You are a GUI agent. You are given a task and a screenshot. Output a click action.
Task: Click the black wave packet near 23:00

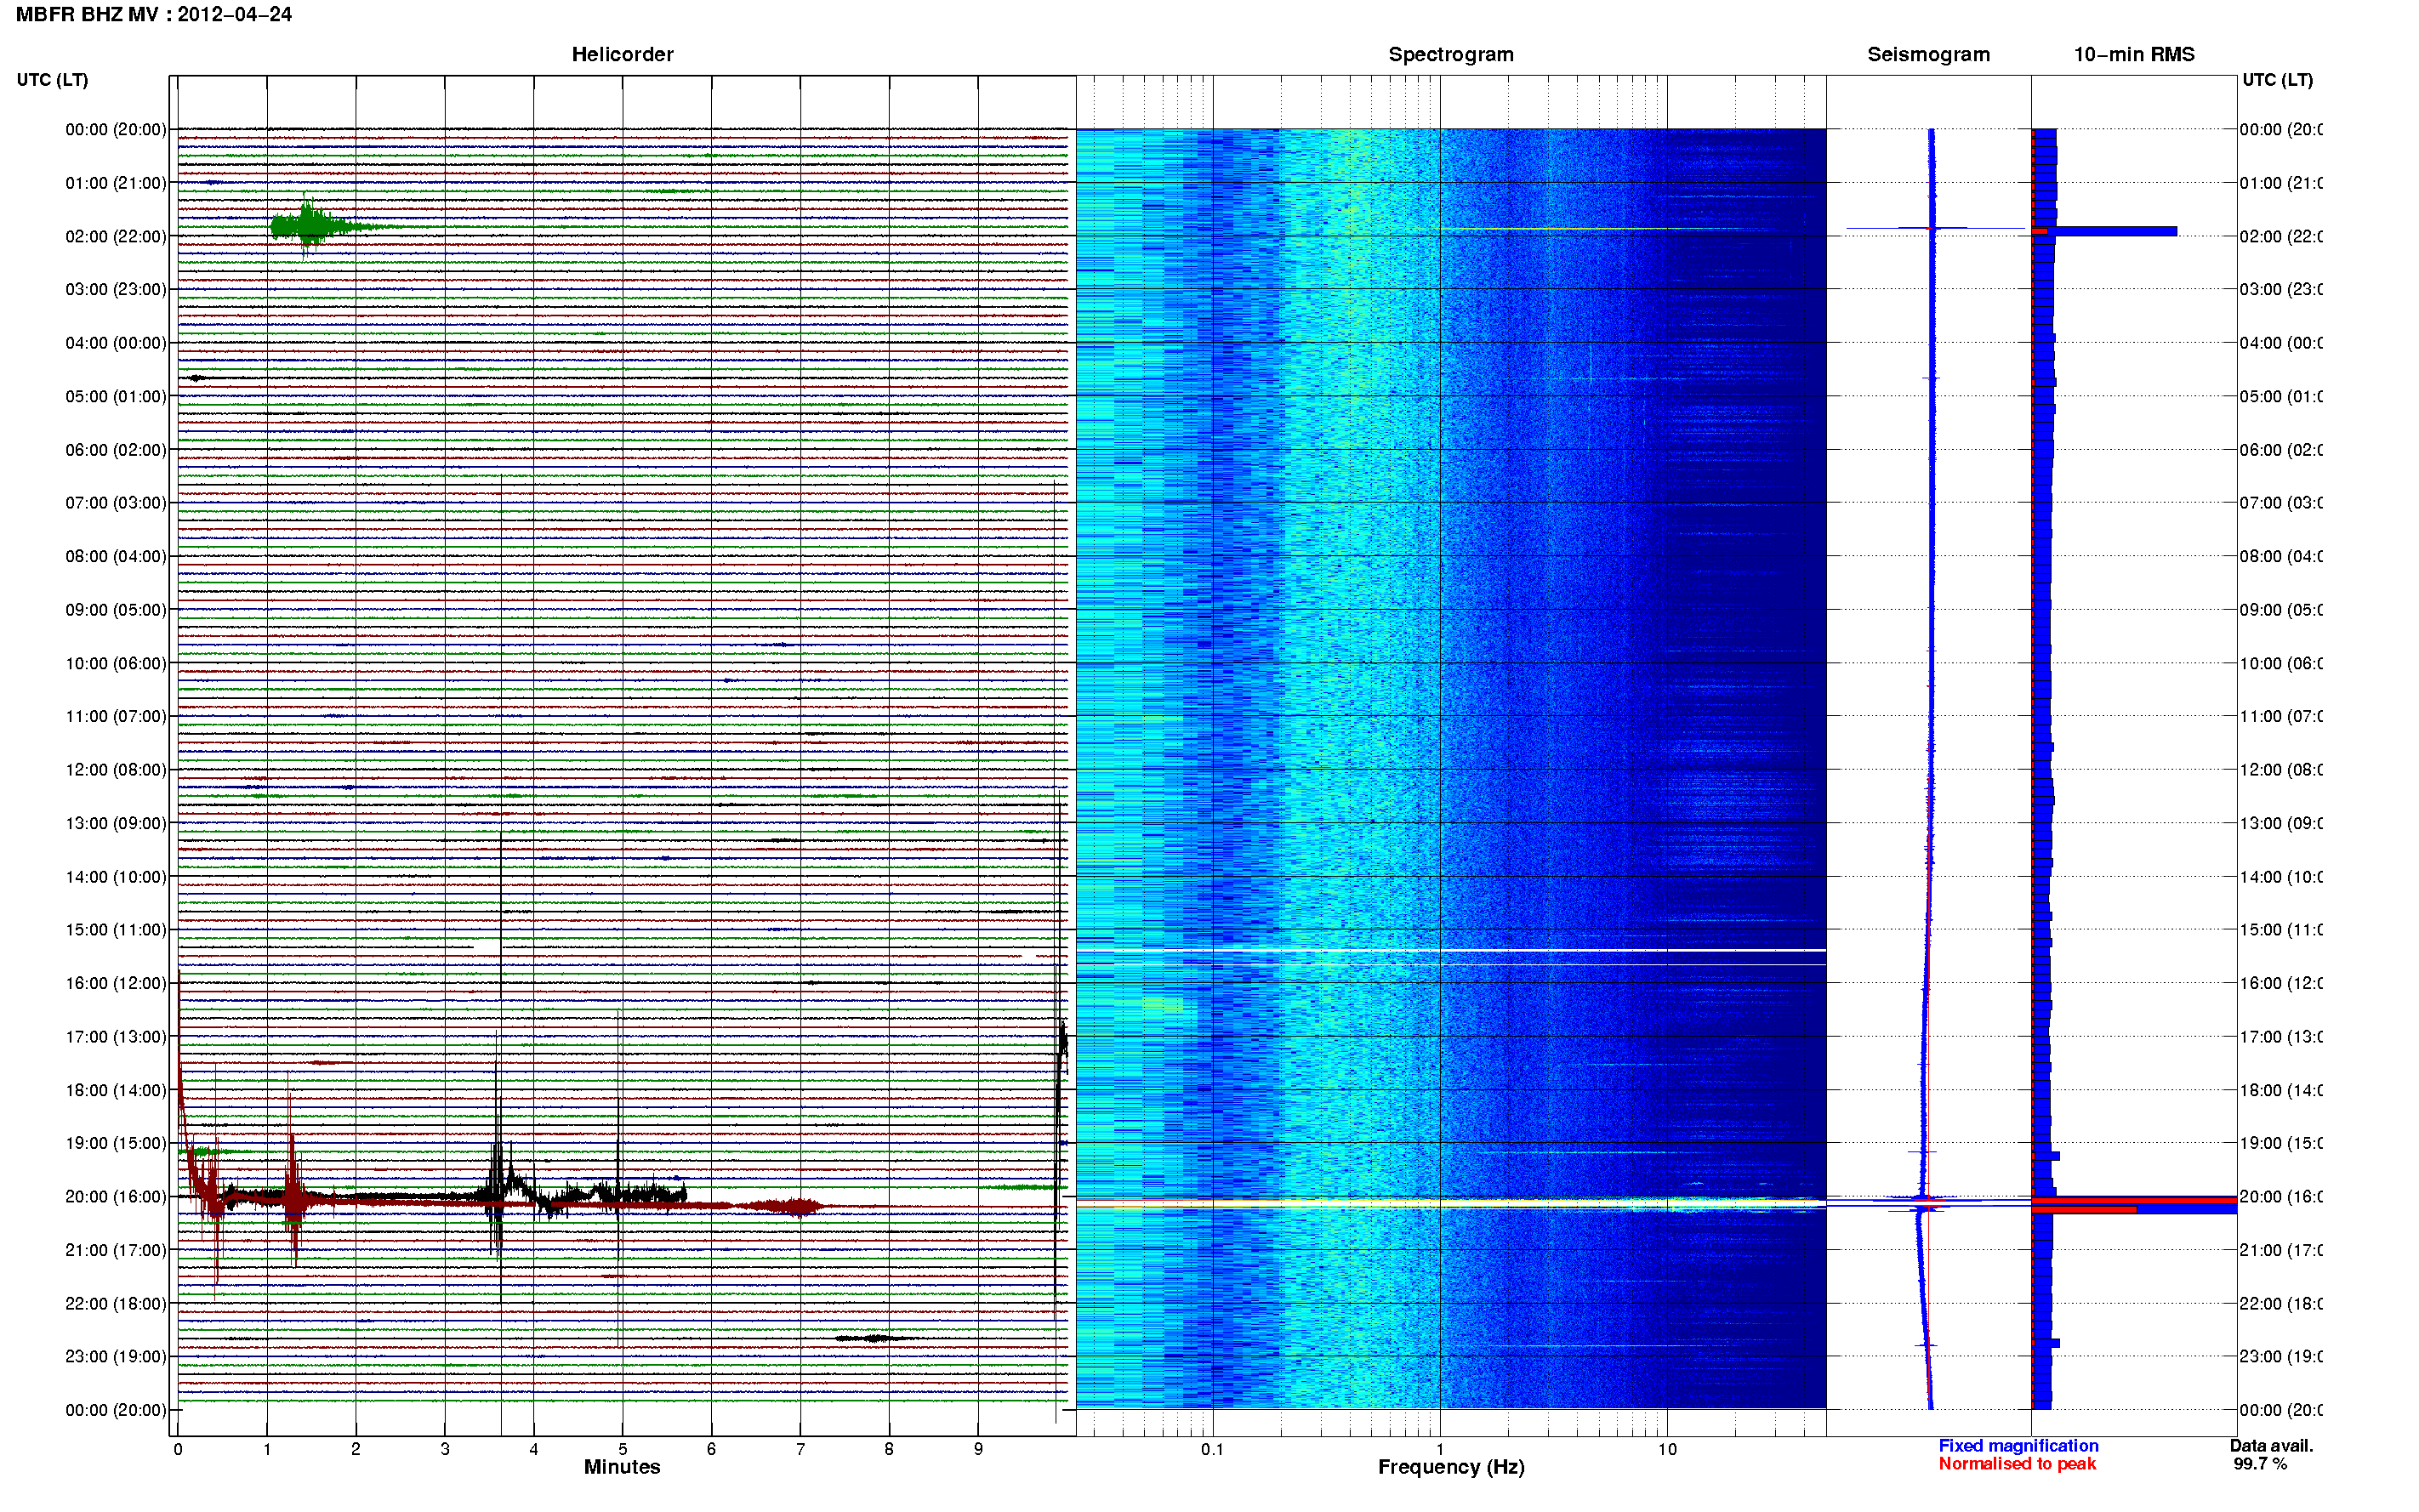[x=875, y=1338]
